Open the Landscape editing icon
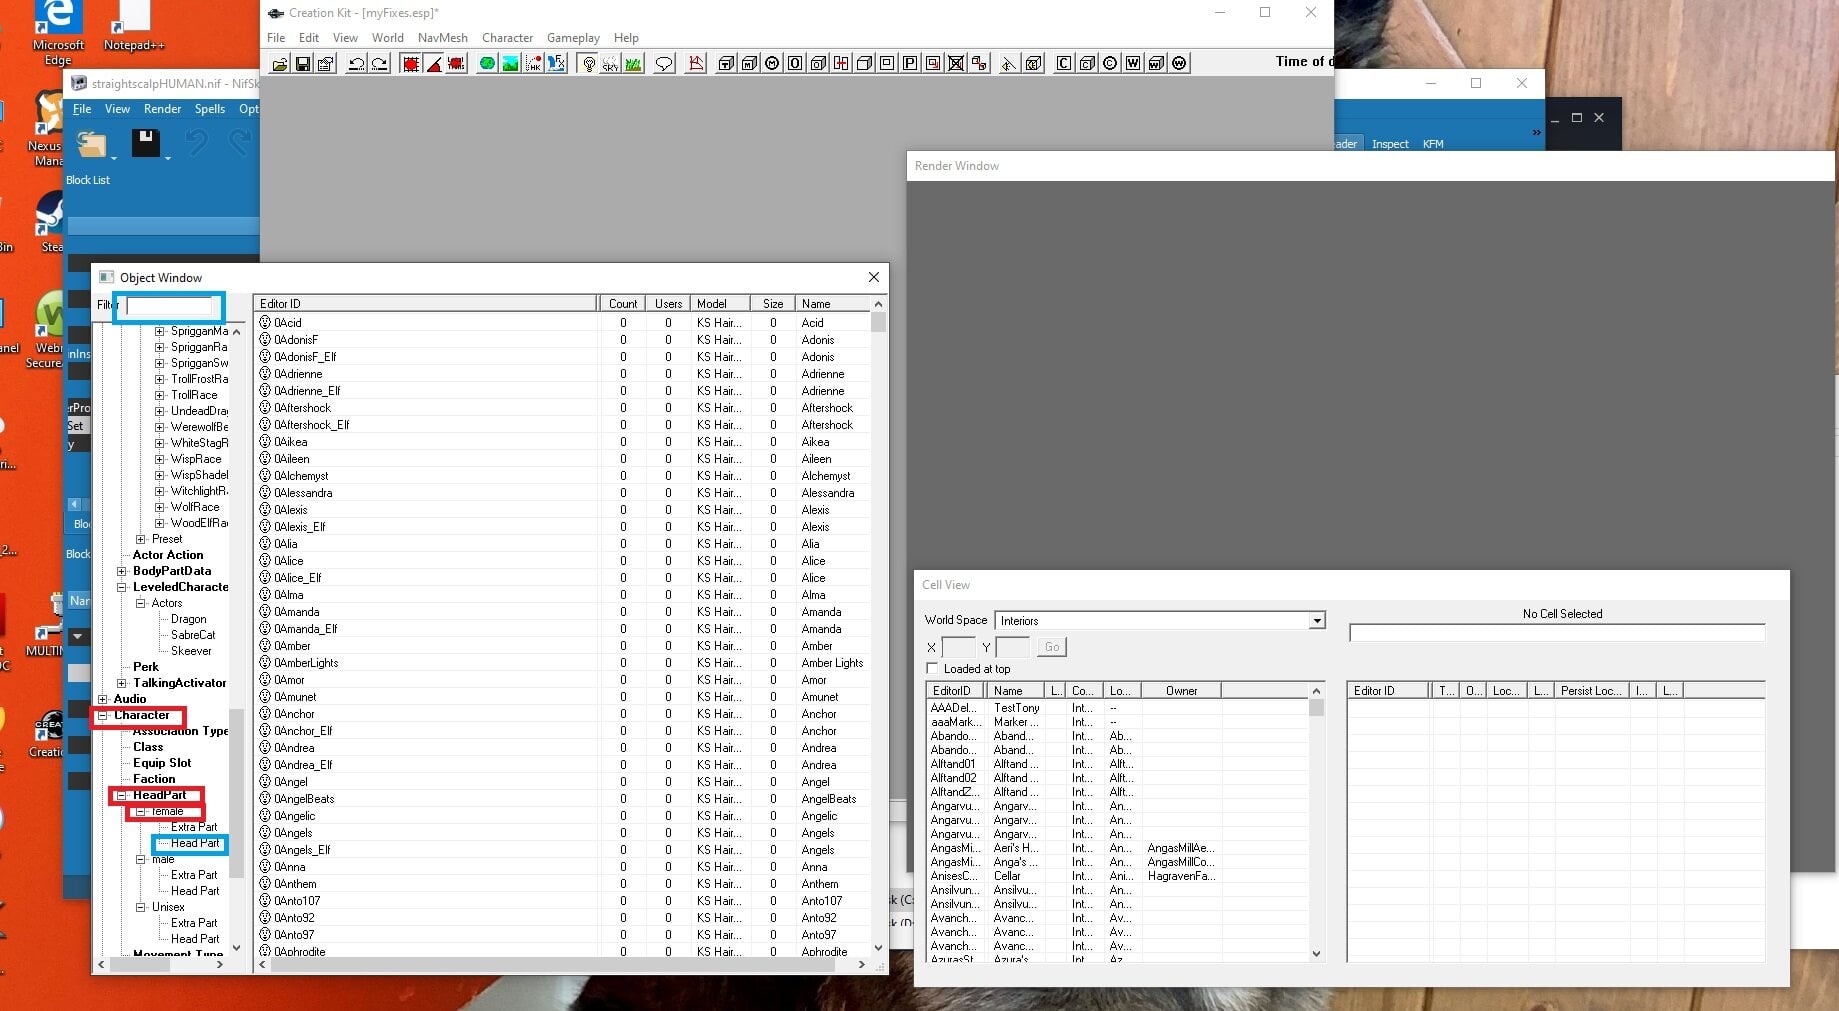The height and width of the screenshot is (1011, 1839). 510,63
